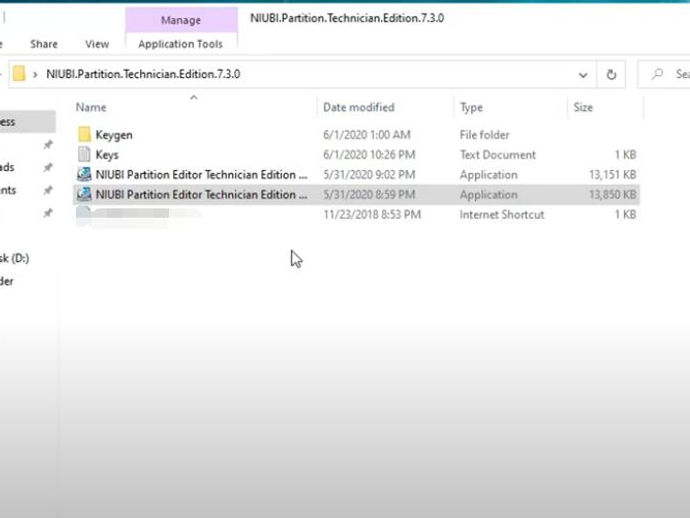Select the disk (D:) navigation item
This screenshot has width=690, height=518.
coord(15,258)
